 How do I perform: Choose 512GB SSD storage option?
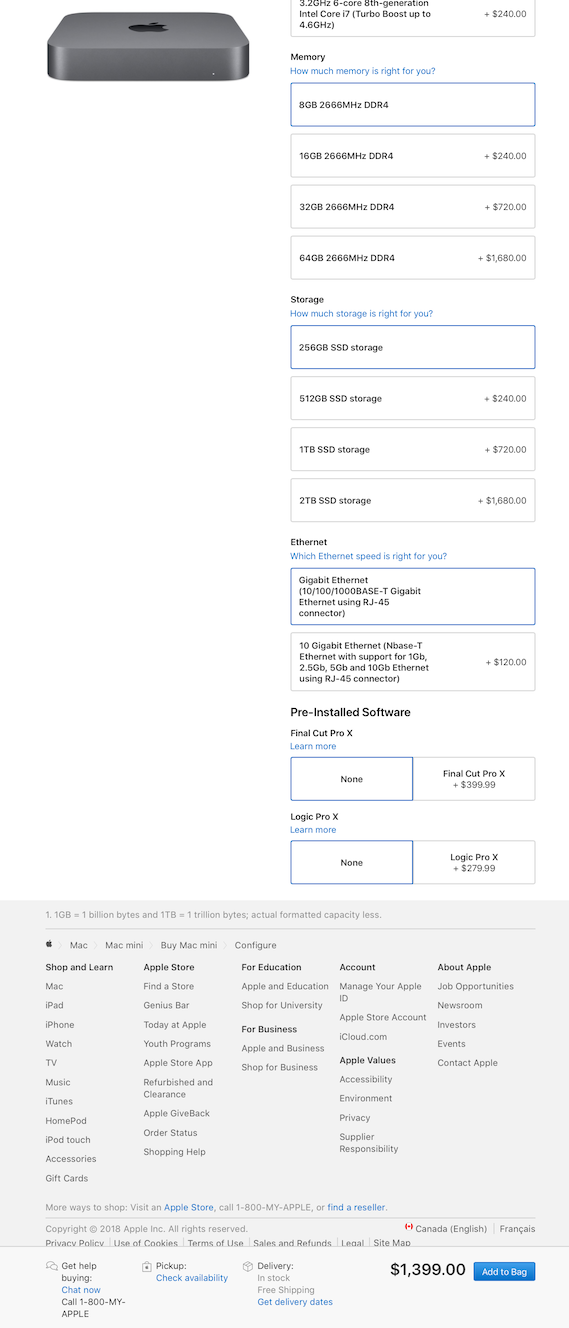[x=413, y=398]
